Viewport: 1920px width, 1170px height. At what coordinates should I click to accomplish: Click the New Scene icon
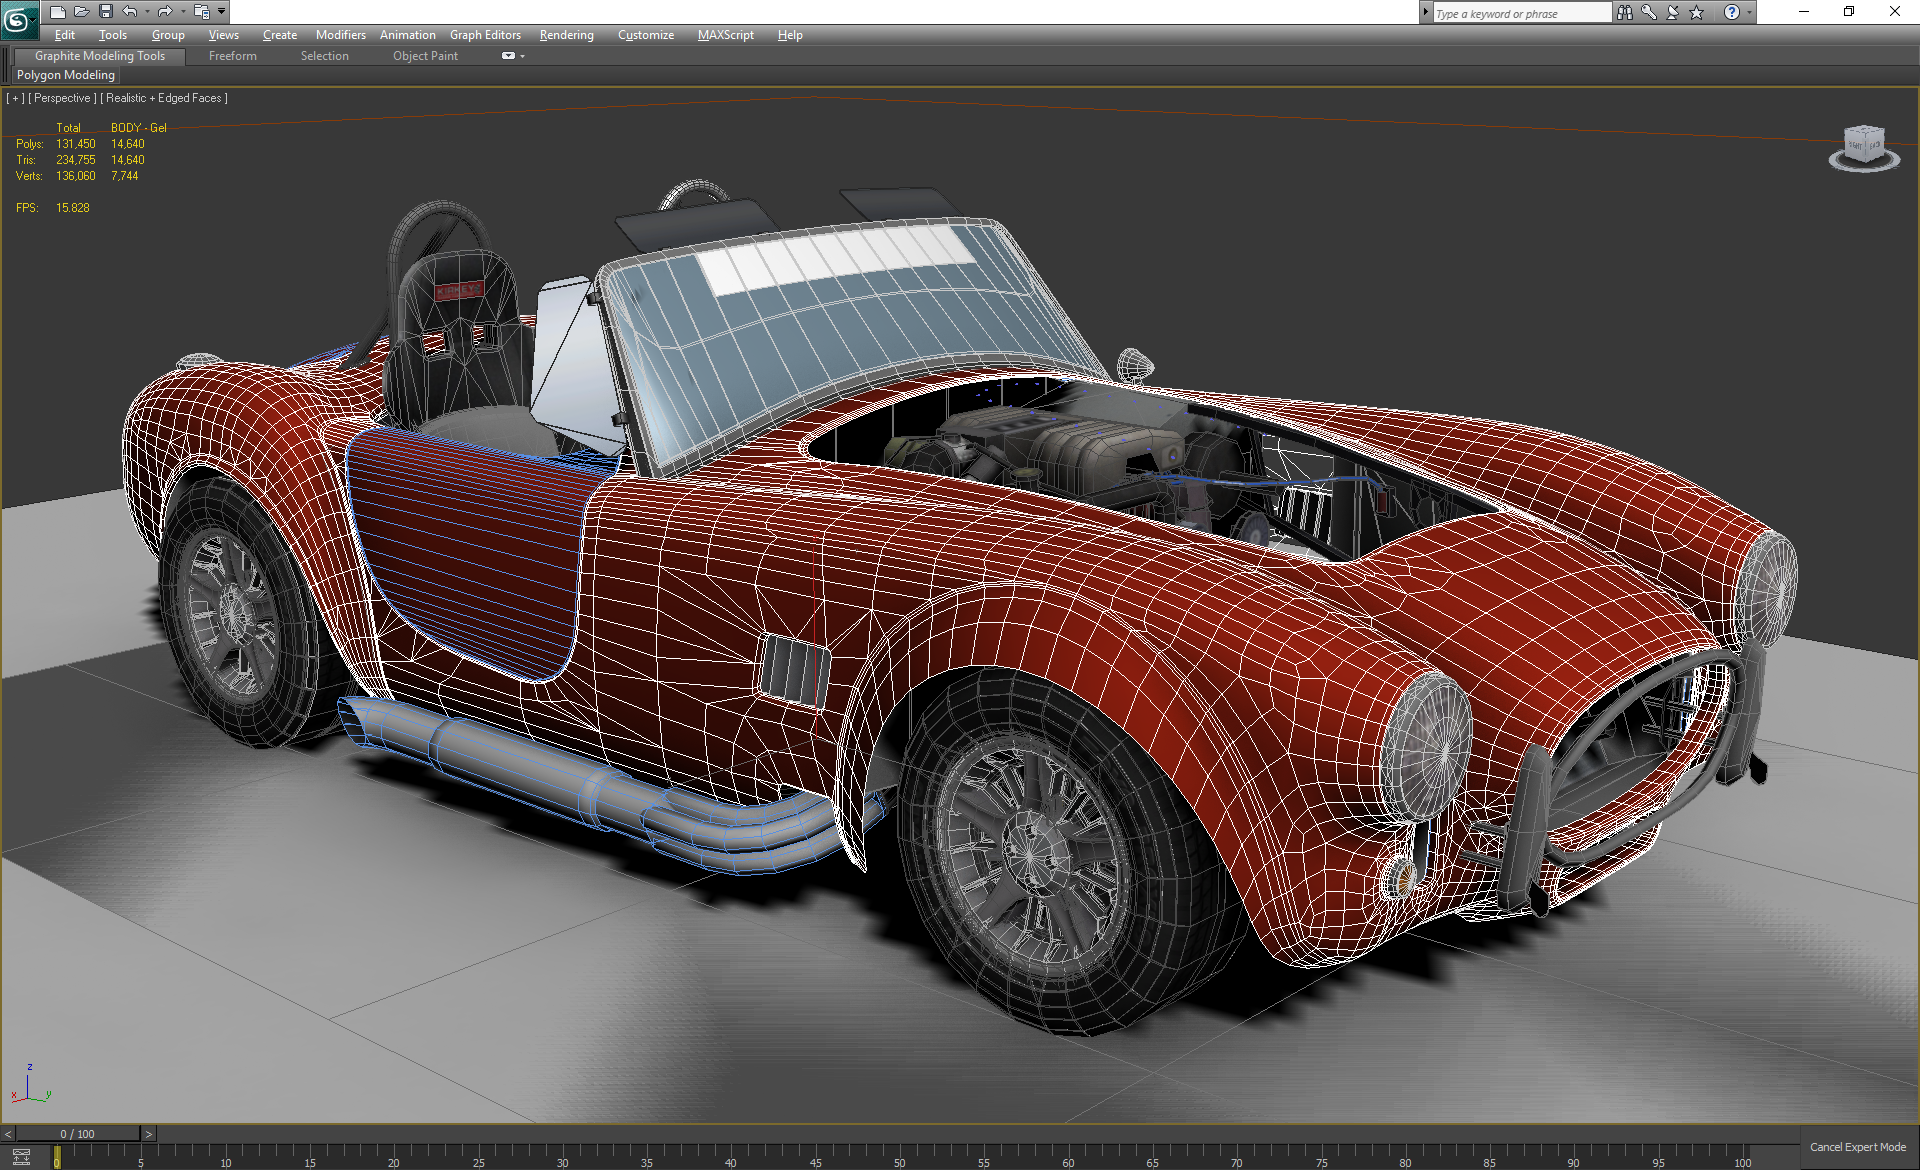57,12
